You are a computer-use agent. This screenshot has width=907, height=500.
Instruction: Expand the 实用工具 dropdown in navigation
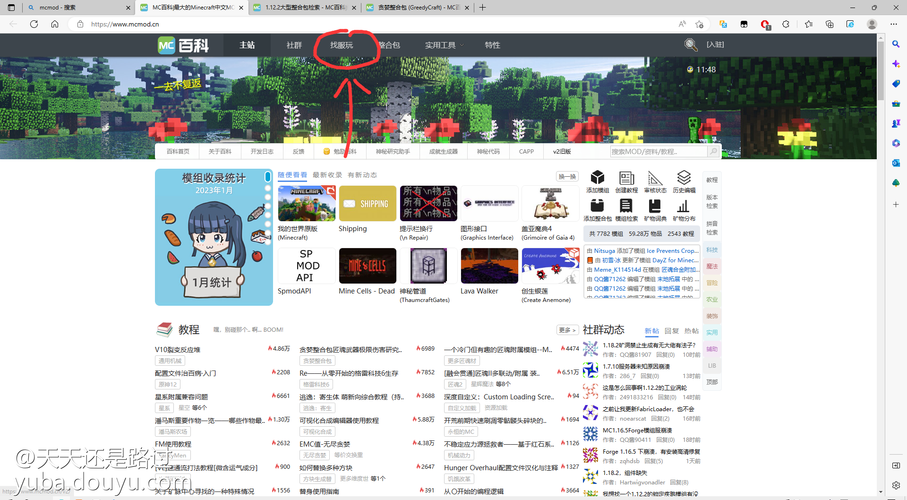tap(443, 45)
